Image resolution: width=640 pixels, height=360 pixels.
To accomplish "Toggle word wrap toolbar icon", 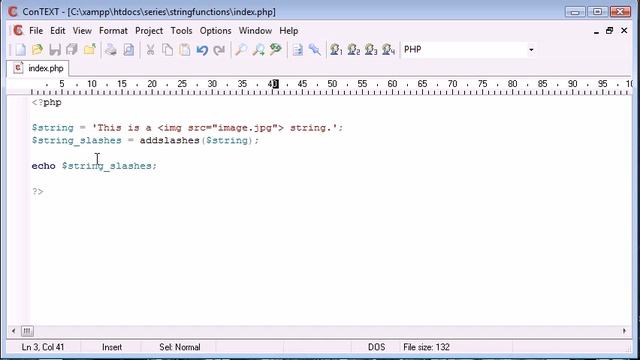I will [298, 50].
